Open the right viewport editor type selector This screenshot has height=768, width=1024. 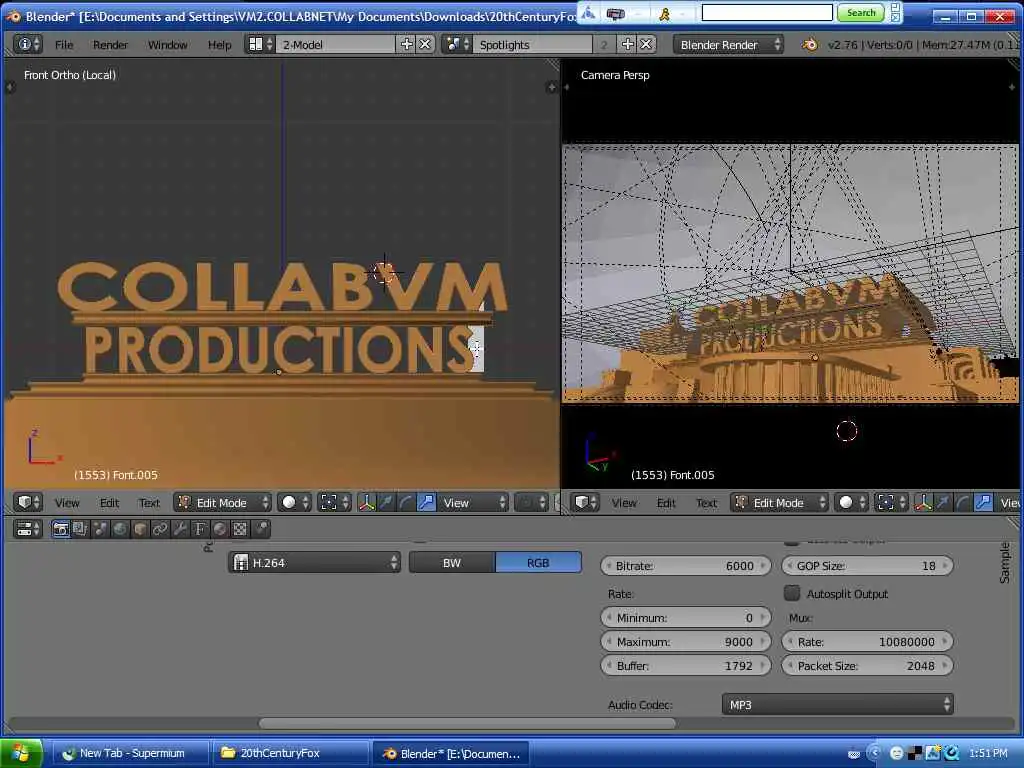coord(585,502)
